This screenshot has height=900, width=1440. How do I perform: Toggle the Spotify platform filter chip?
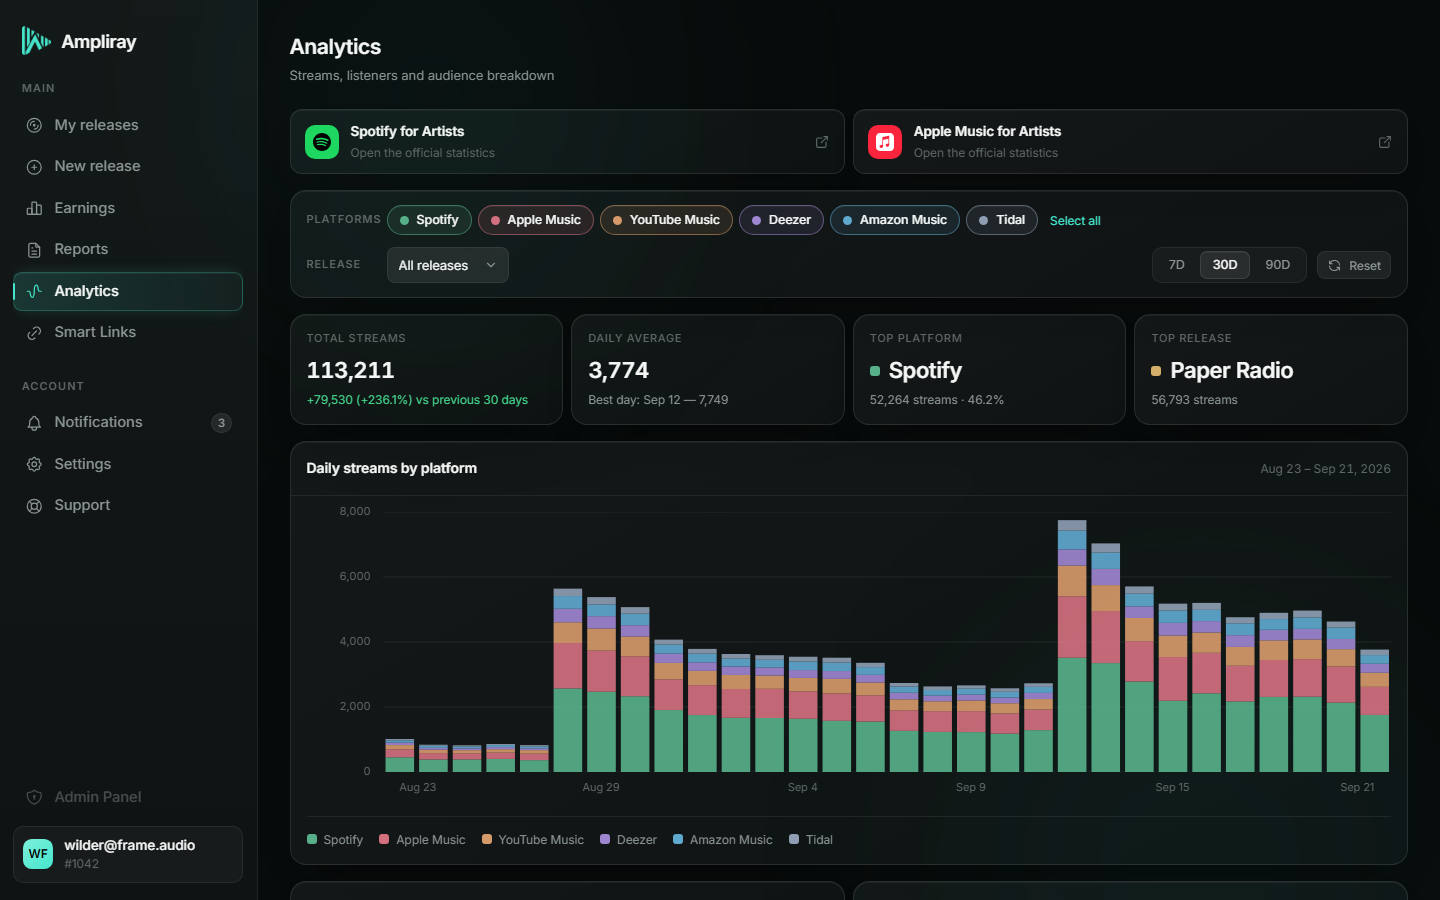click(429, 220)
